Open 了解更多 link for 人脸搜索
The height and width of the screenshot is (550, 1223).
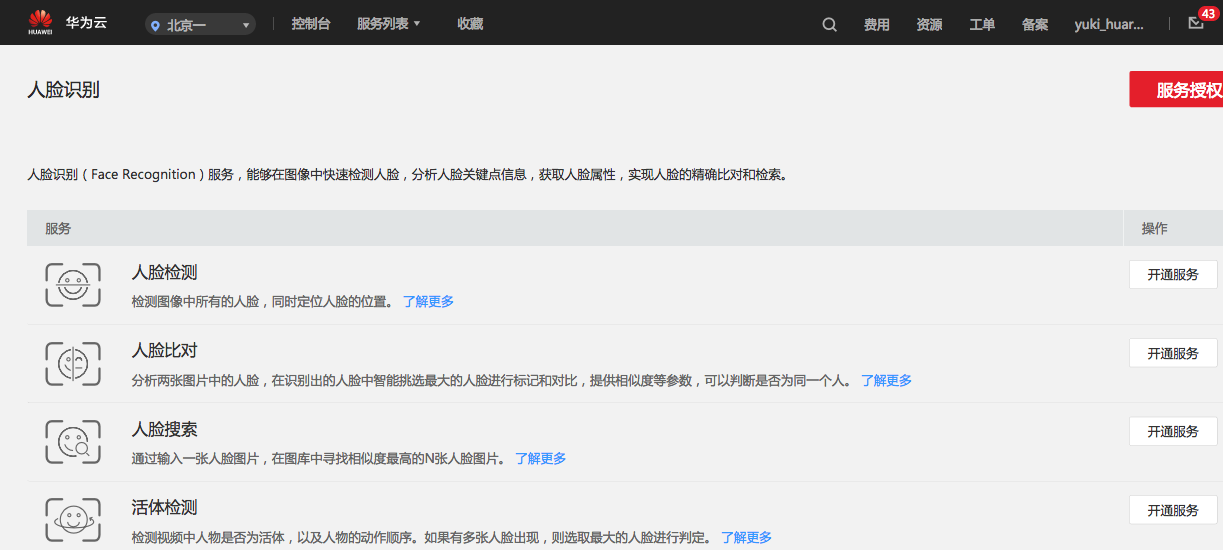[540, 458]
